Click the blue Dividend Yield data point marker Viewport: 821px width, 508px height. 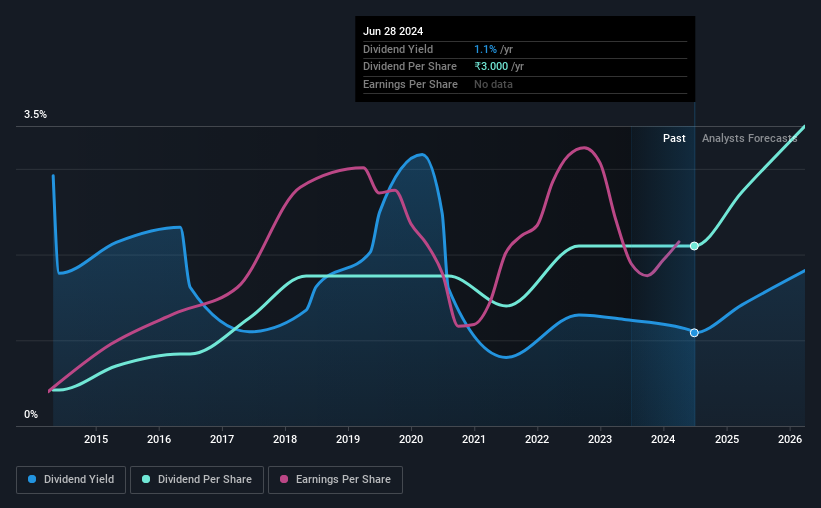click(x=694, y=333)
